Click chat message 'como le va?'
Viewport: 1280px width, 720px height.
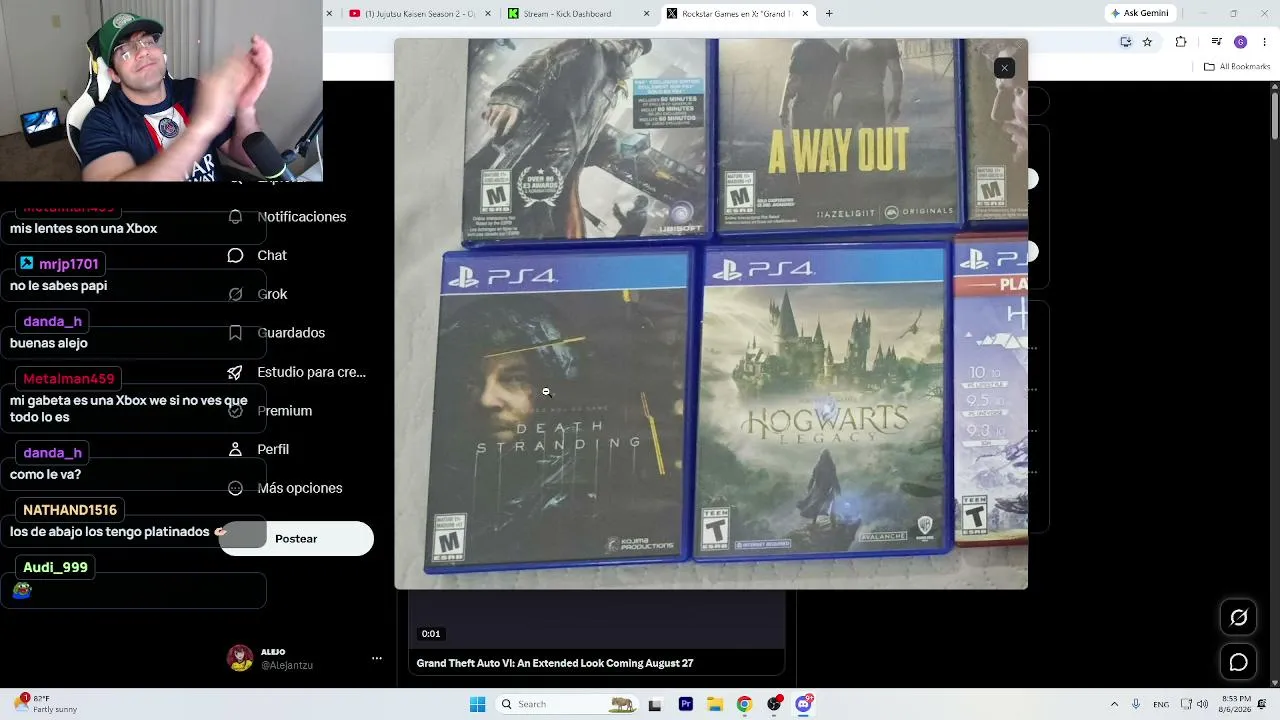pyautogui.click(x=45, y=475)
